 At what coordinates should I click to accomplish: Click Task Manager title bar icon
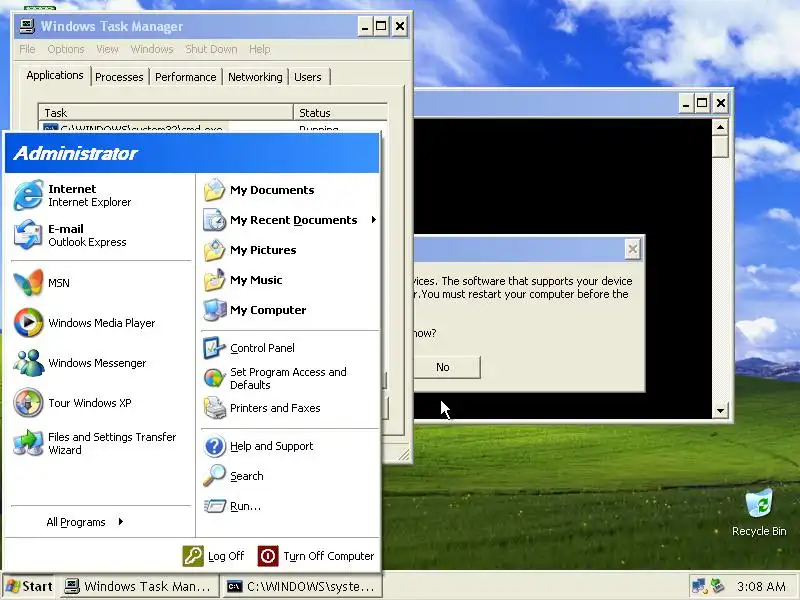click(x=27, y=26)
